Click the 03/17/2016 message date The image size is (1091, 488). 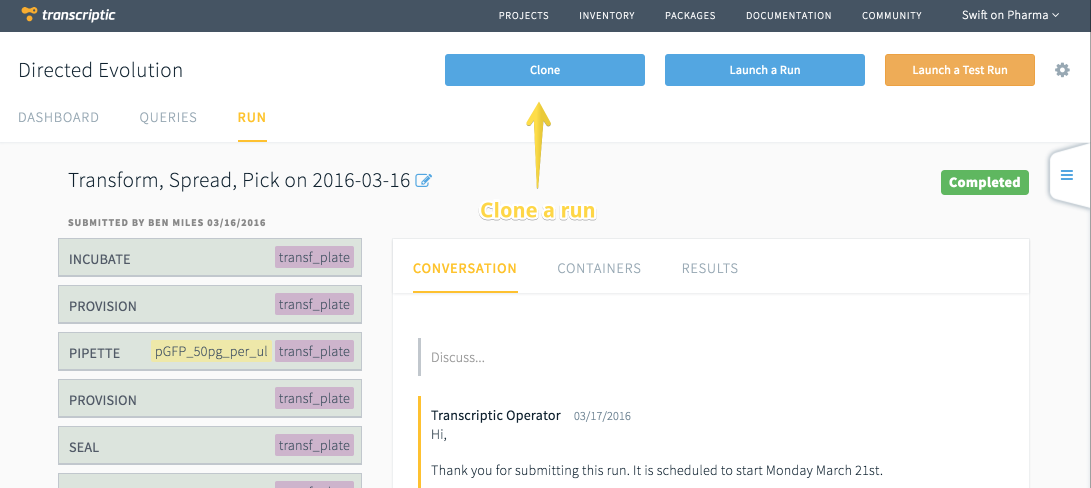[602, 416]
